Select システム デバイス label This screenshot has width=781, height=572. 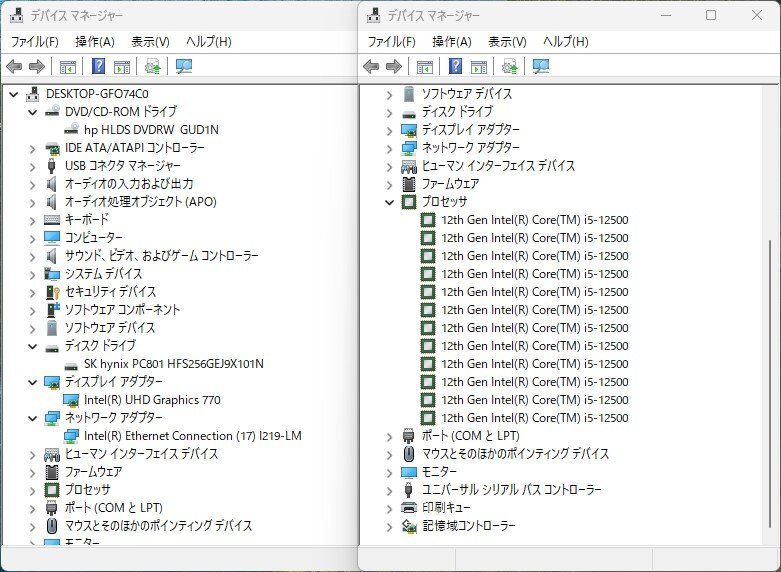pyautogui.click(x=104, y=274)
